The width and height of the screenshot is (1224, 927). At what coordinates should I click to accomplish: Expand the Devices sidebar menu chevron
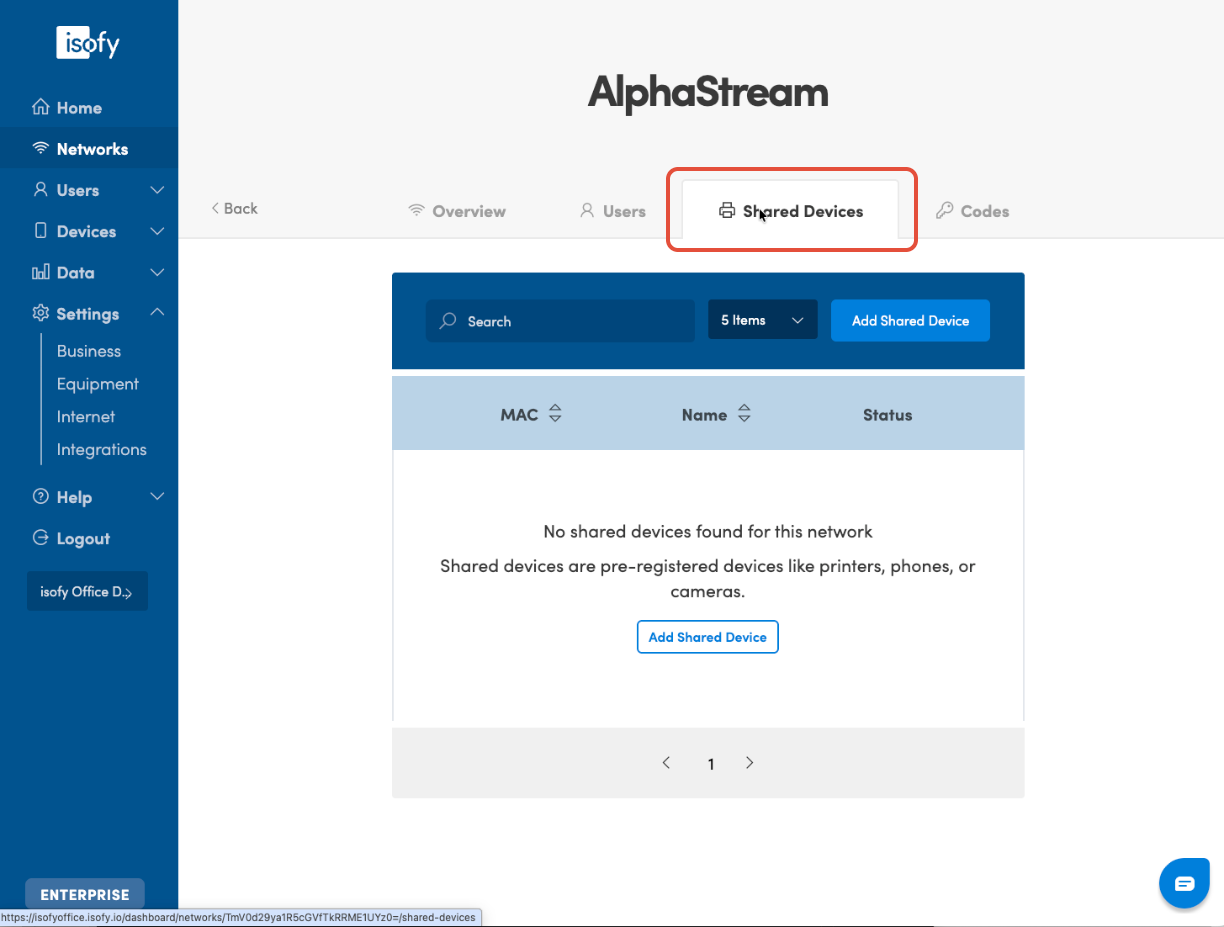pos(157,231)
